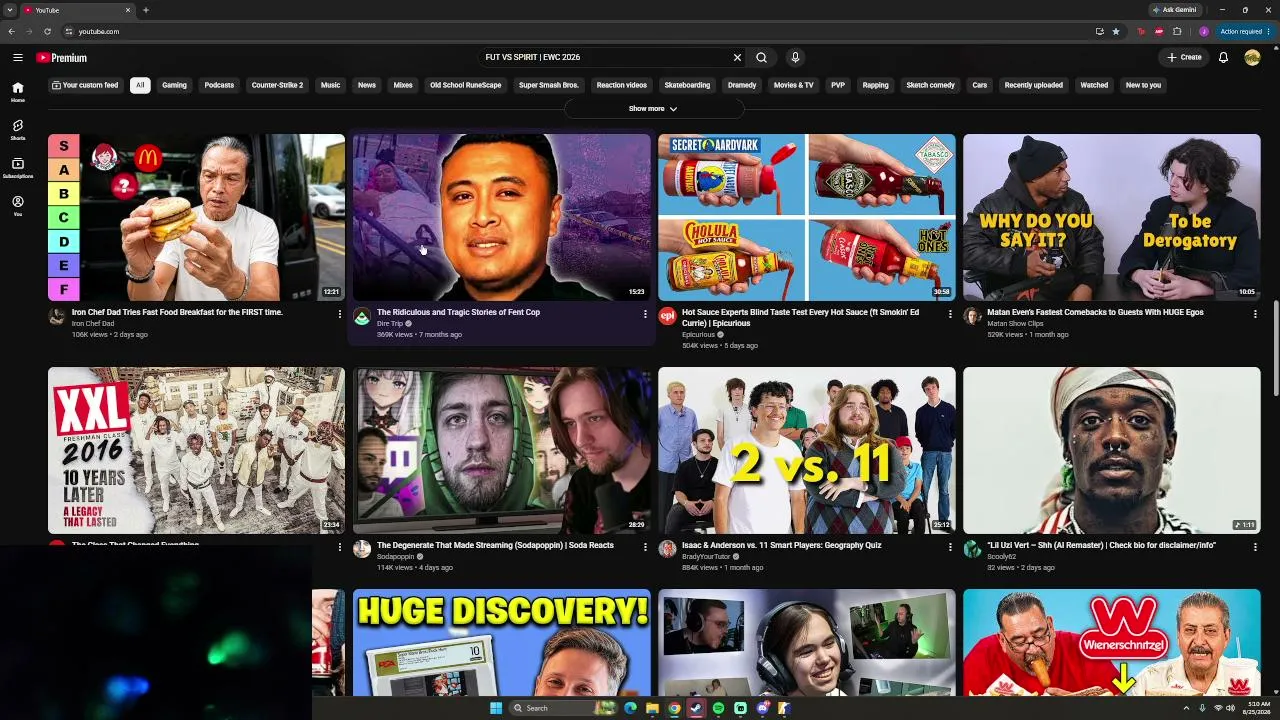Viewport: 1280px width, 720px height.
Task: Open Your custom feed chip
Action: (x=85, y=85)
